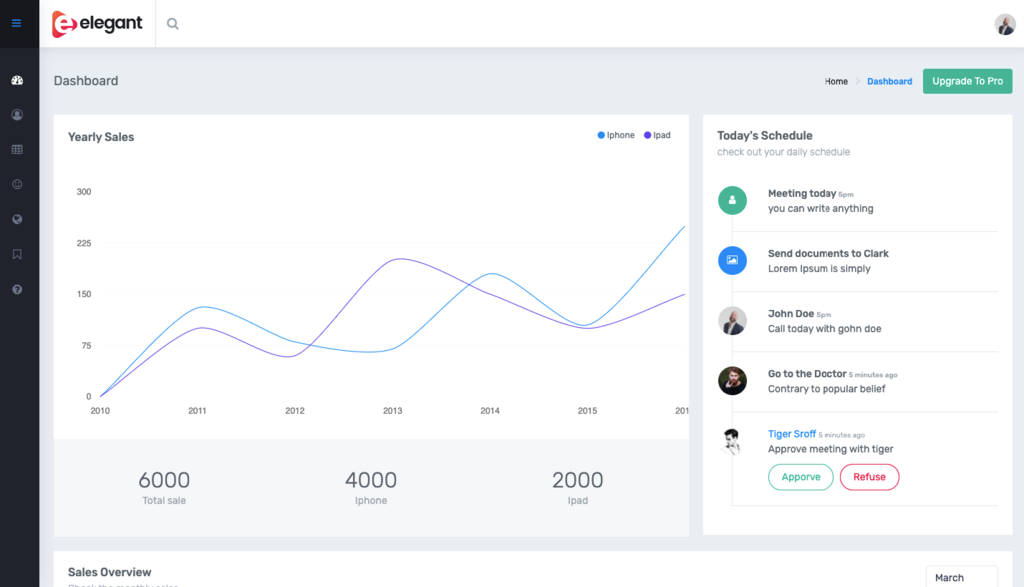
Task: Click the Home breadcrumb link
Action: [x=836, y=82]
